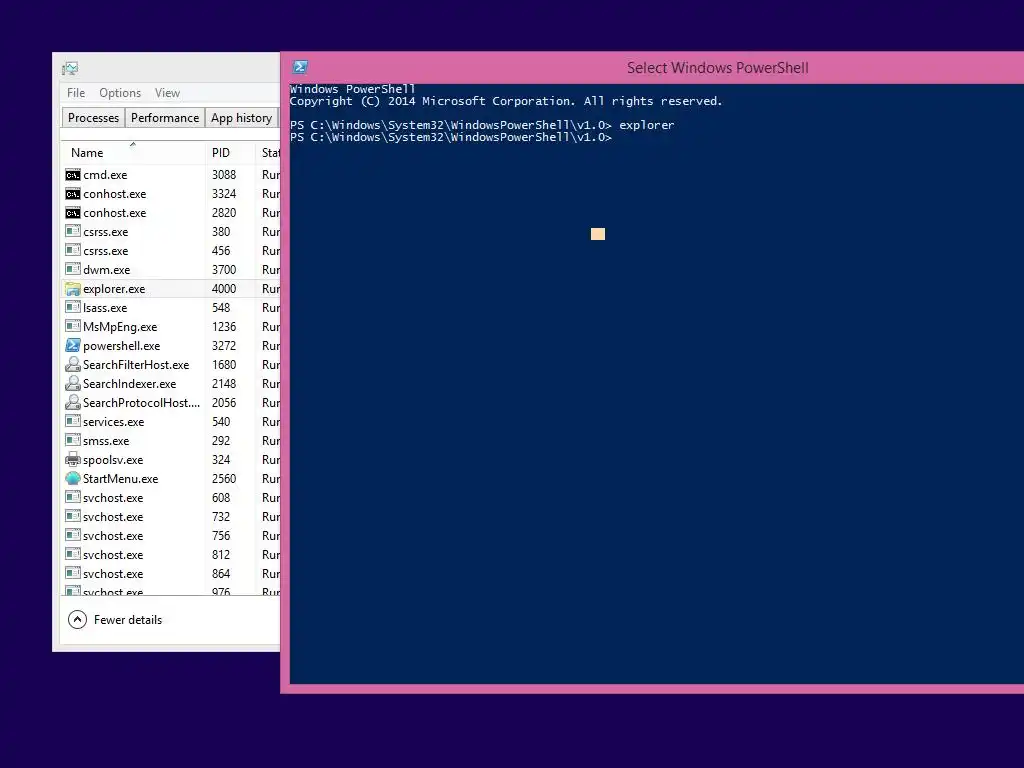
Task: Select svchost.exe icon with PID 864
Action: coord(72,573)
